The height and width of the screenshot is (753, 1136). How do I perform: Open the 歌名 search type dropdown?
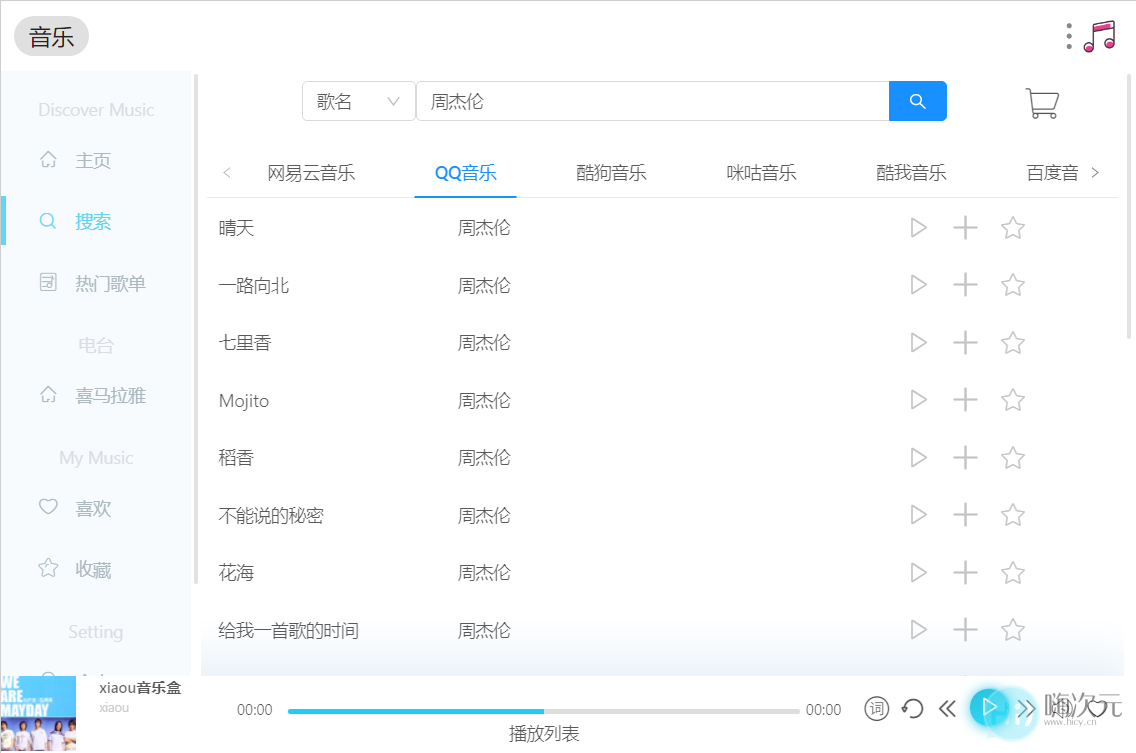pyautogui.click(x=358, y=100)
